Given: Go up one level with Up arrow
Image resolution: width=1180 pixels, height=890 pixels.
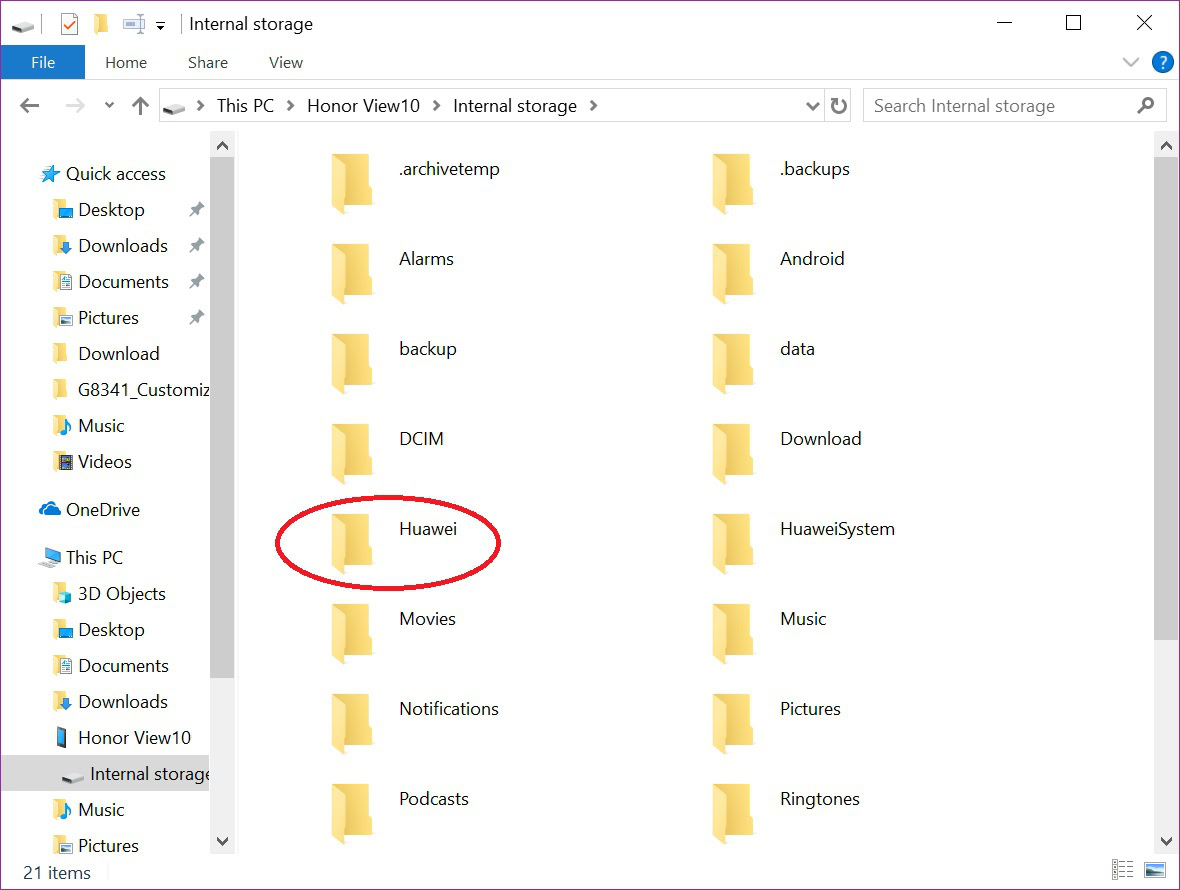Looking at the screenshot, I should 140,105.
